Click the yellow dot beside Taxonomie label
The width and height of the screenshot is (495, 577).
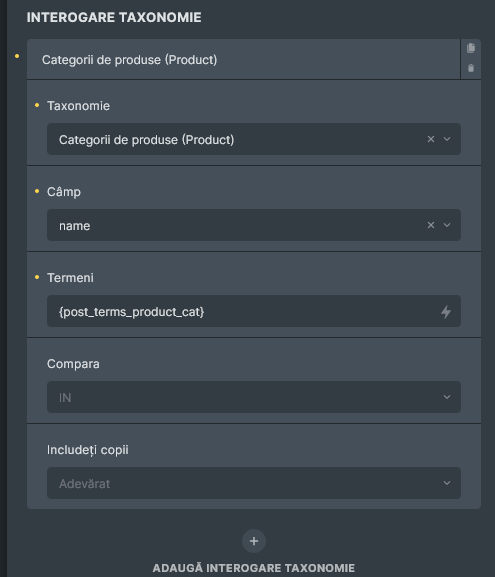tap(37, 105)
